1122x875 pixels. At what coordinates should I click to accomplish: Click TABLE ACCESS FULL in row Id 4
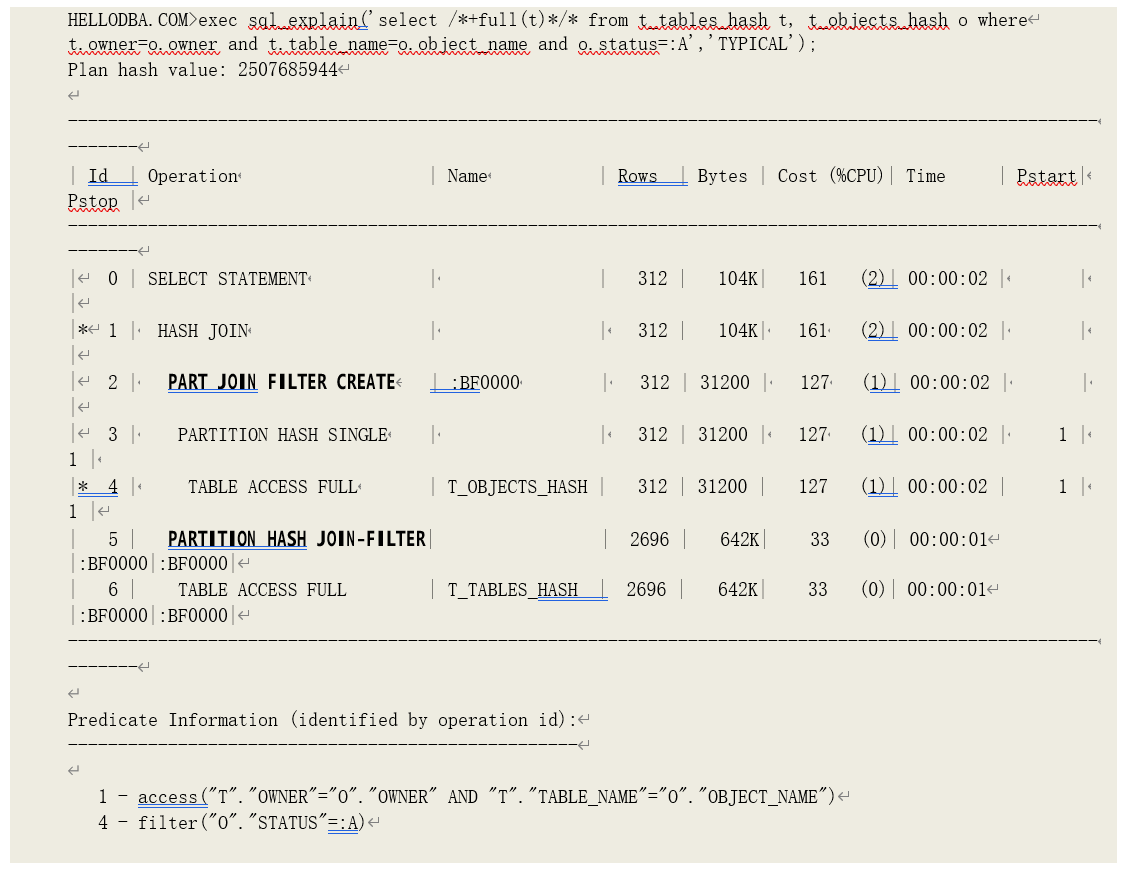coord(272,487)
